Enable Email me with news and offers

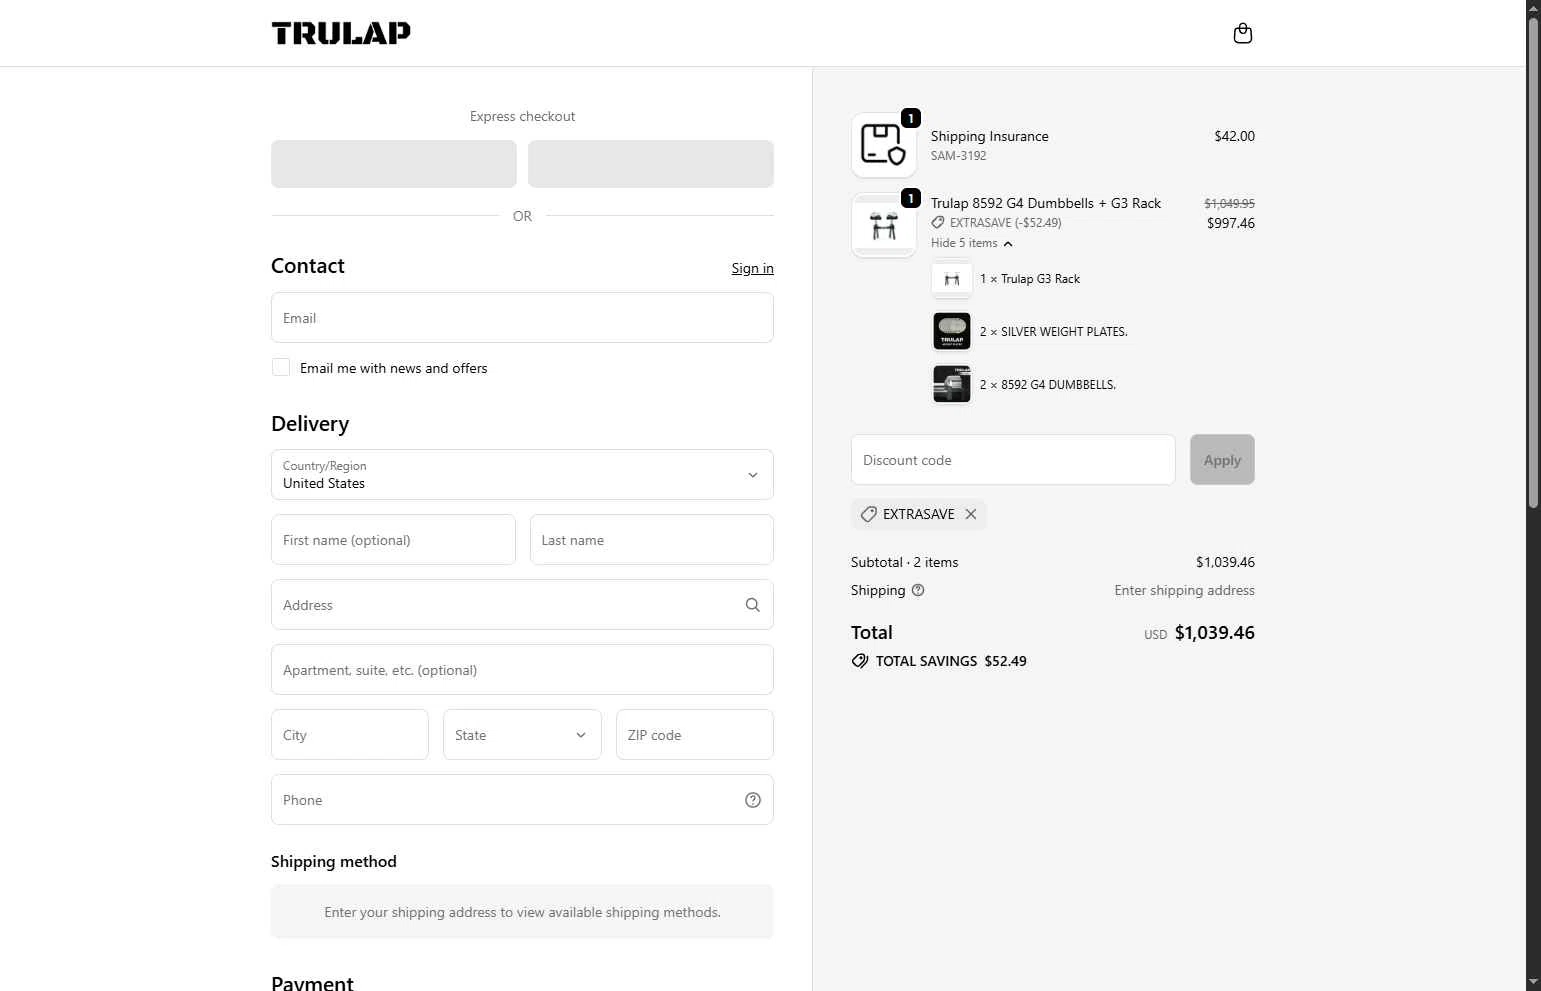(x=281, y=367)
